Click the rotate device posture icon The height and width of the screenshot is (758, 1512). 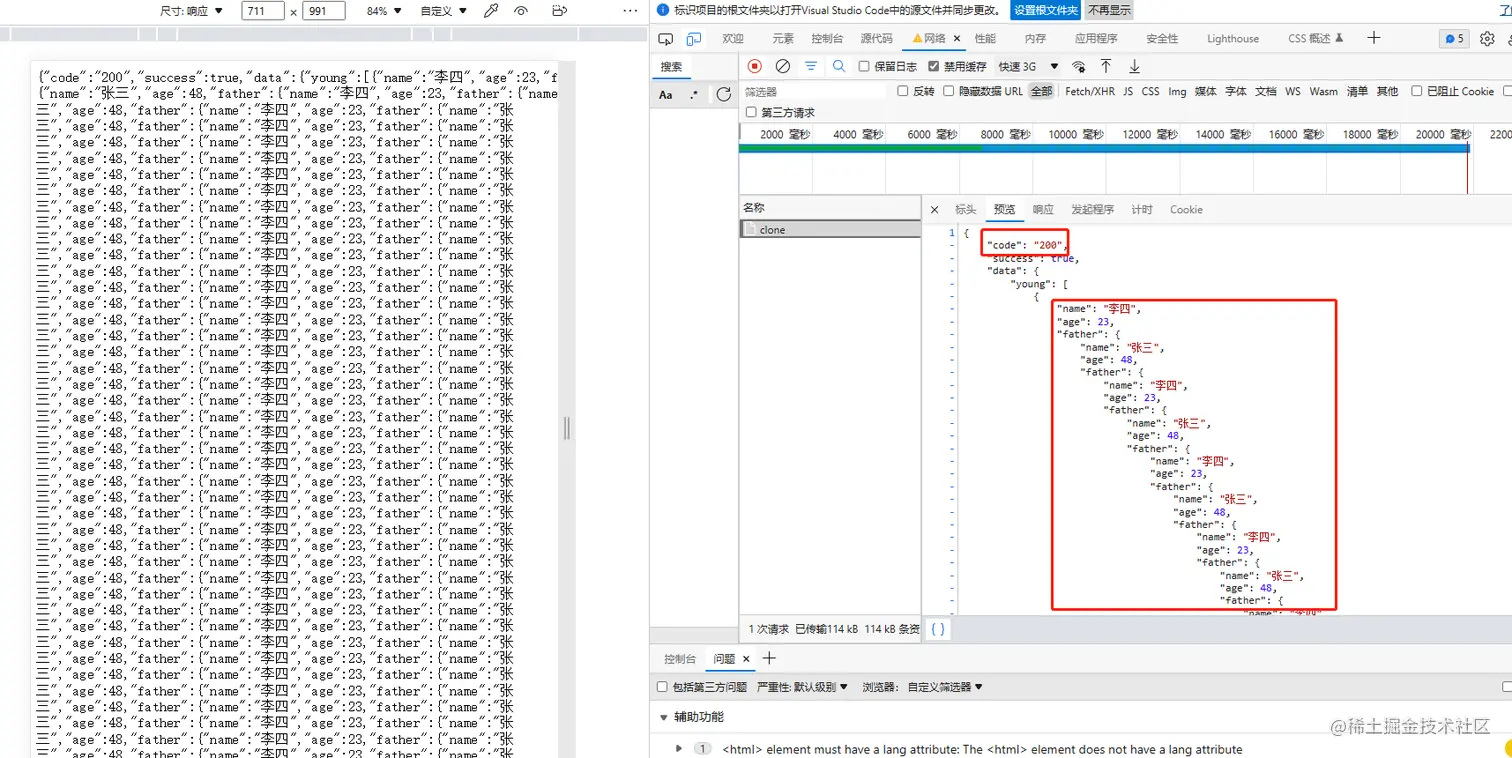click(x=559, y=11)
